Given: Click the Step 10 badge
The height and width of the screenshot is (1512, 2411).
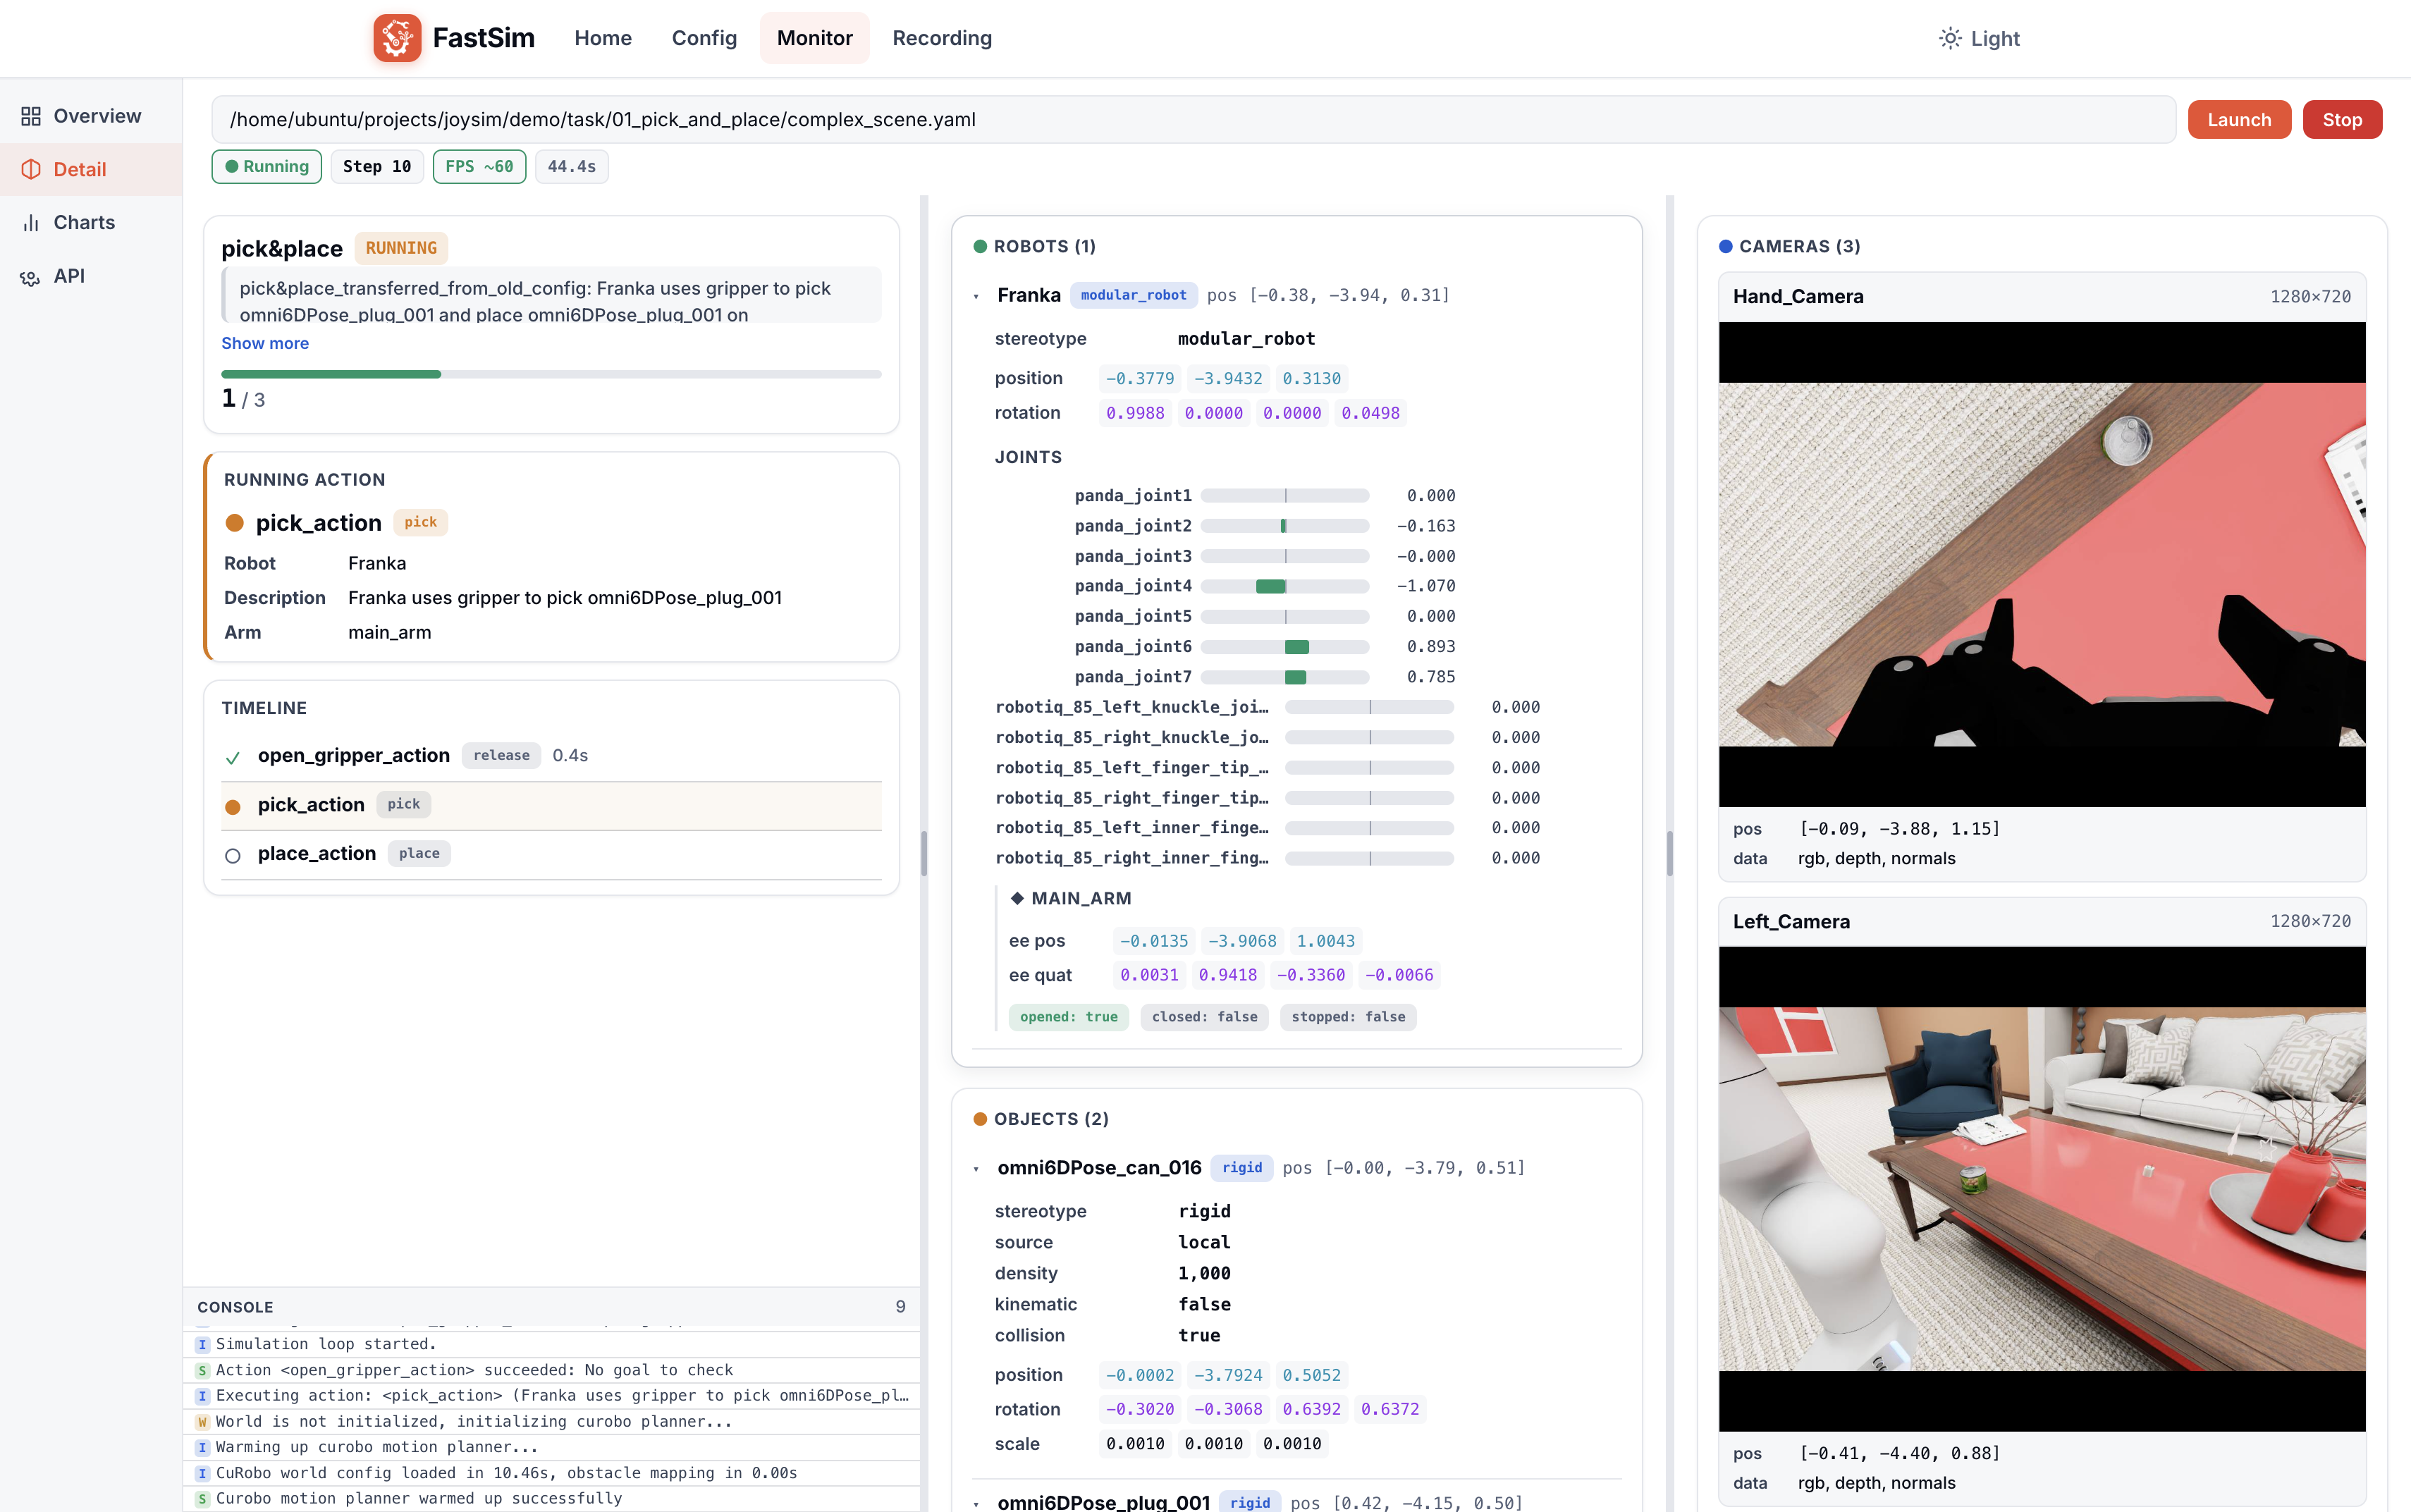Looking at the screenshot, I should [377, 166].
